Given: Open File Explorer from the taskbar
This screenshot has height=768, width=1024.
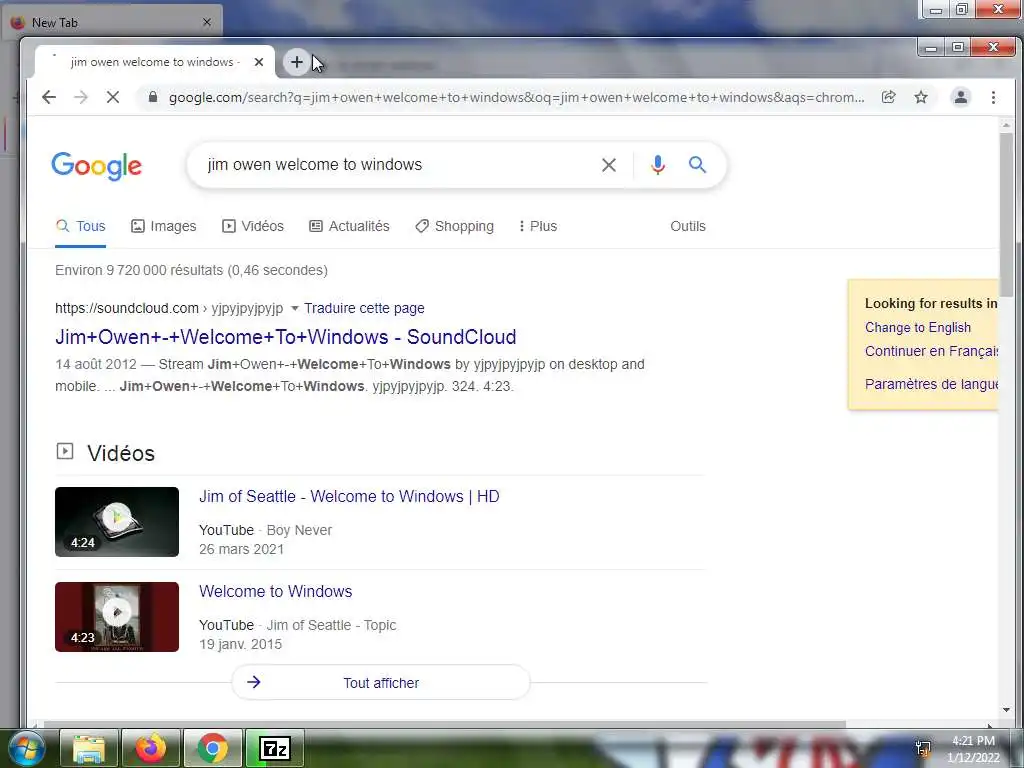Looking at the screenshot, I should point(89,748).
